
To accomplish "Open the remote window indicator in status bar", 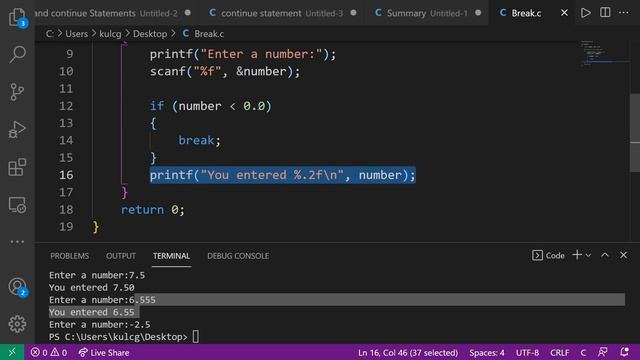I will [x=12, y=352].
